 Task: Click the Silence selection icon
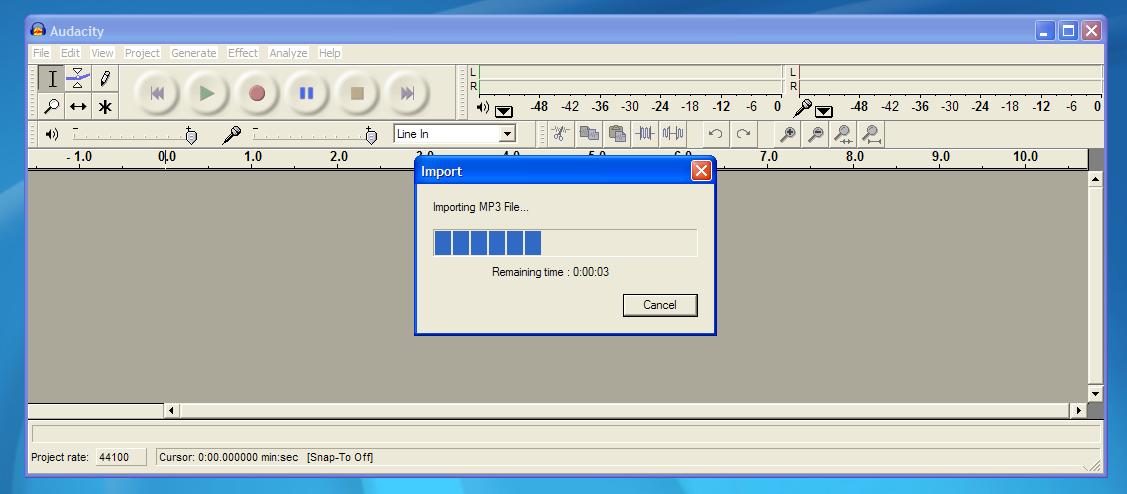pyautogui.click(x=673, y=134)
